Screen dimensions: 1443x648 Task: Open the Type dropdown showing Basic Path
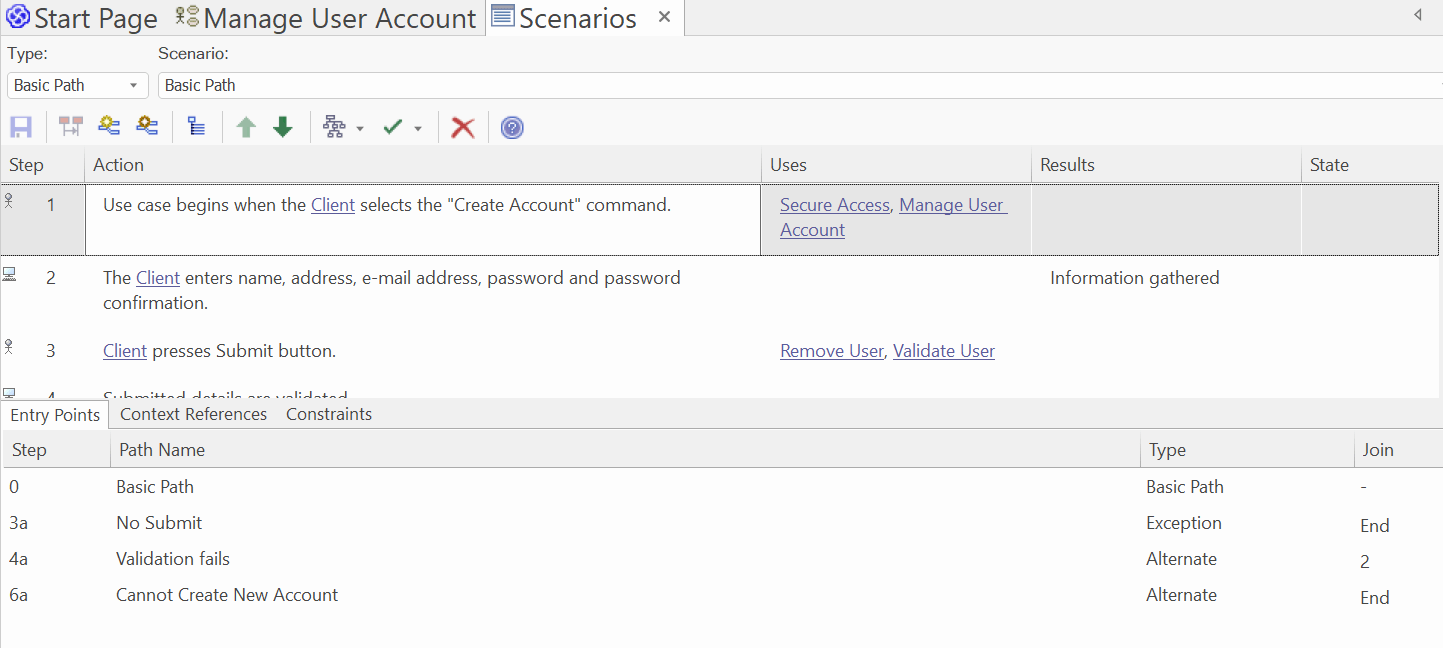(77, 85)
